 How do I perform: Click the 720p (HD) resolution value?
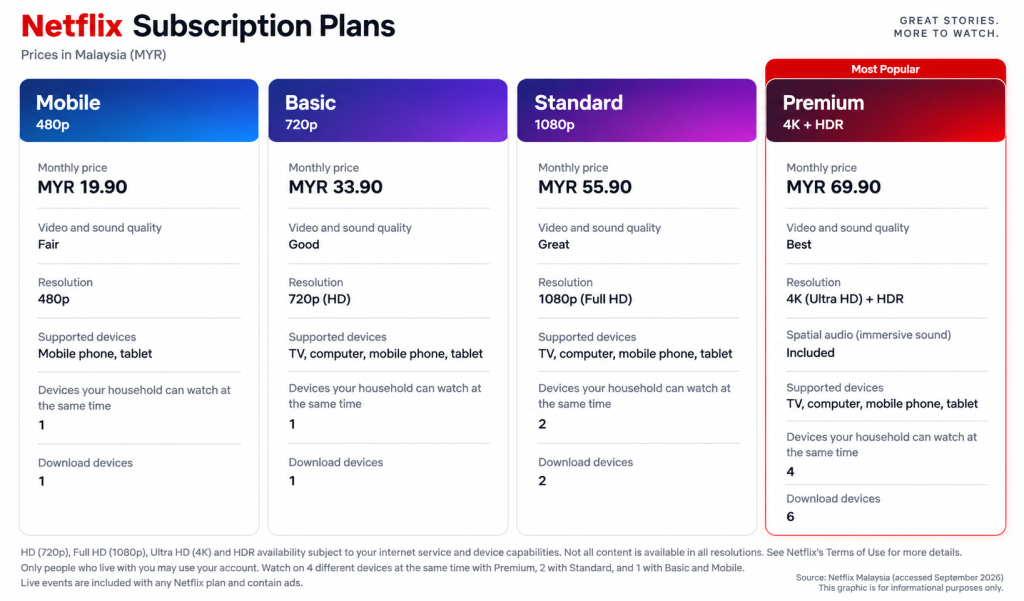coord(319,299)
